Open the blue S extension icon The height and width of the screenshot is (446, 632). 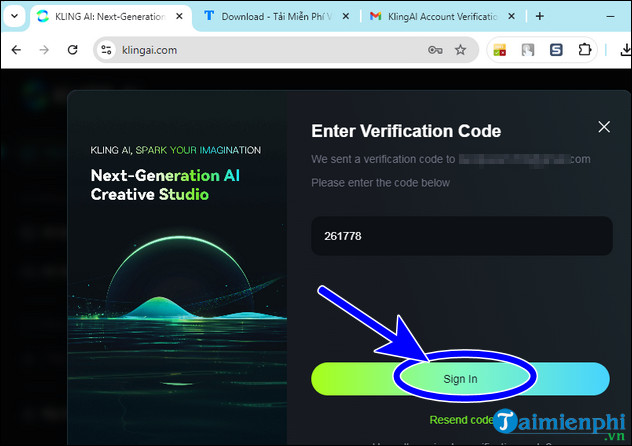556,50
